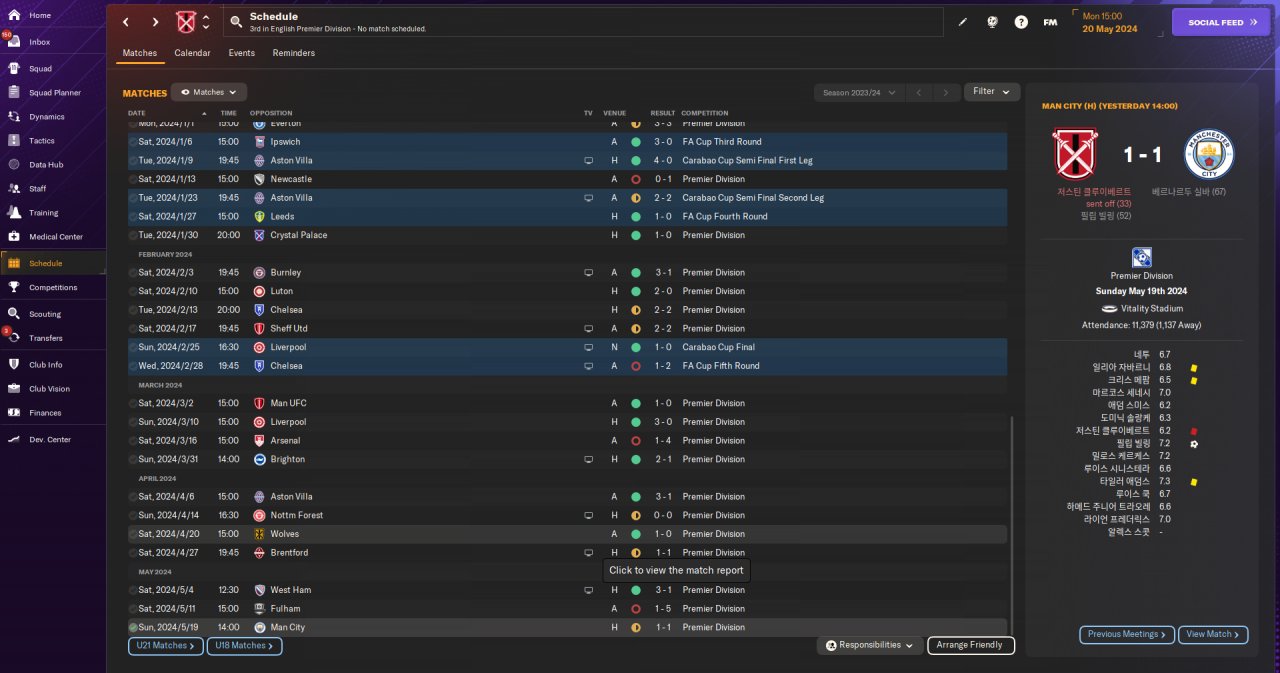Open Club Info
Image resolution: width=1280 pixels, height=673 pixels.
(45, 365)
